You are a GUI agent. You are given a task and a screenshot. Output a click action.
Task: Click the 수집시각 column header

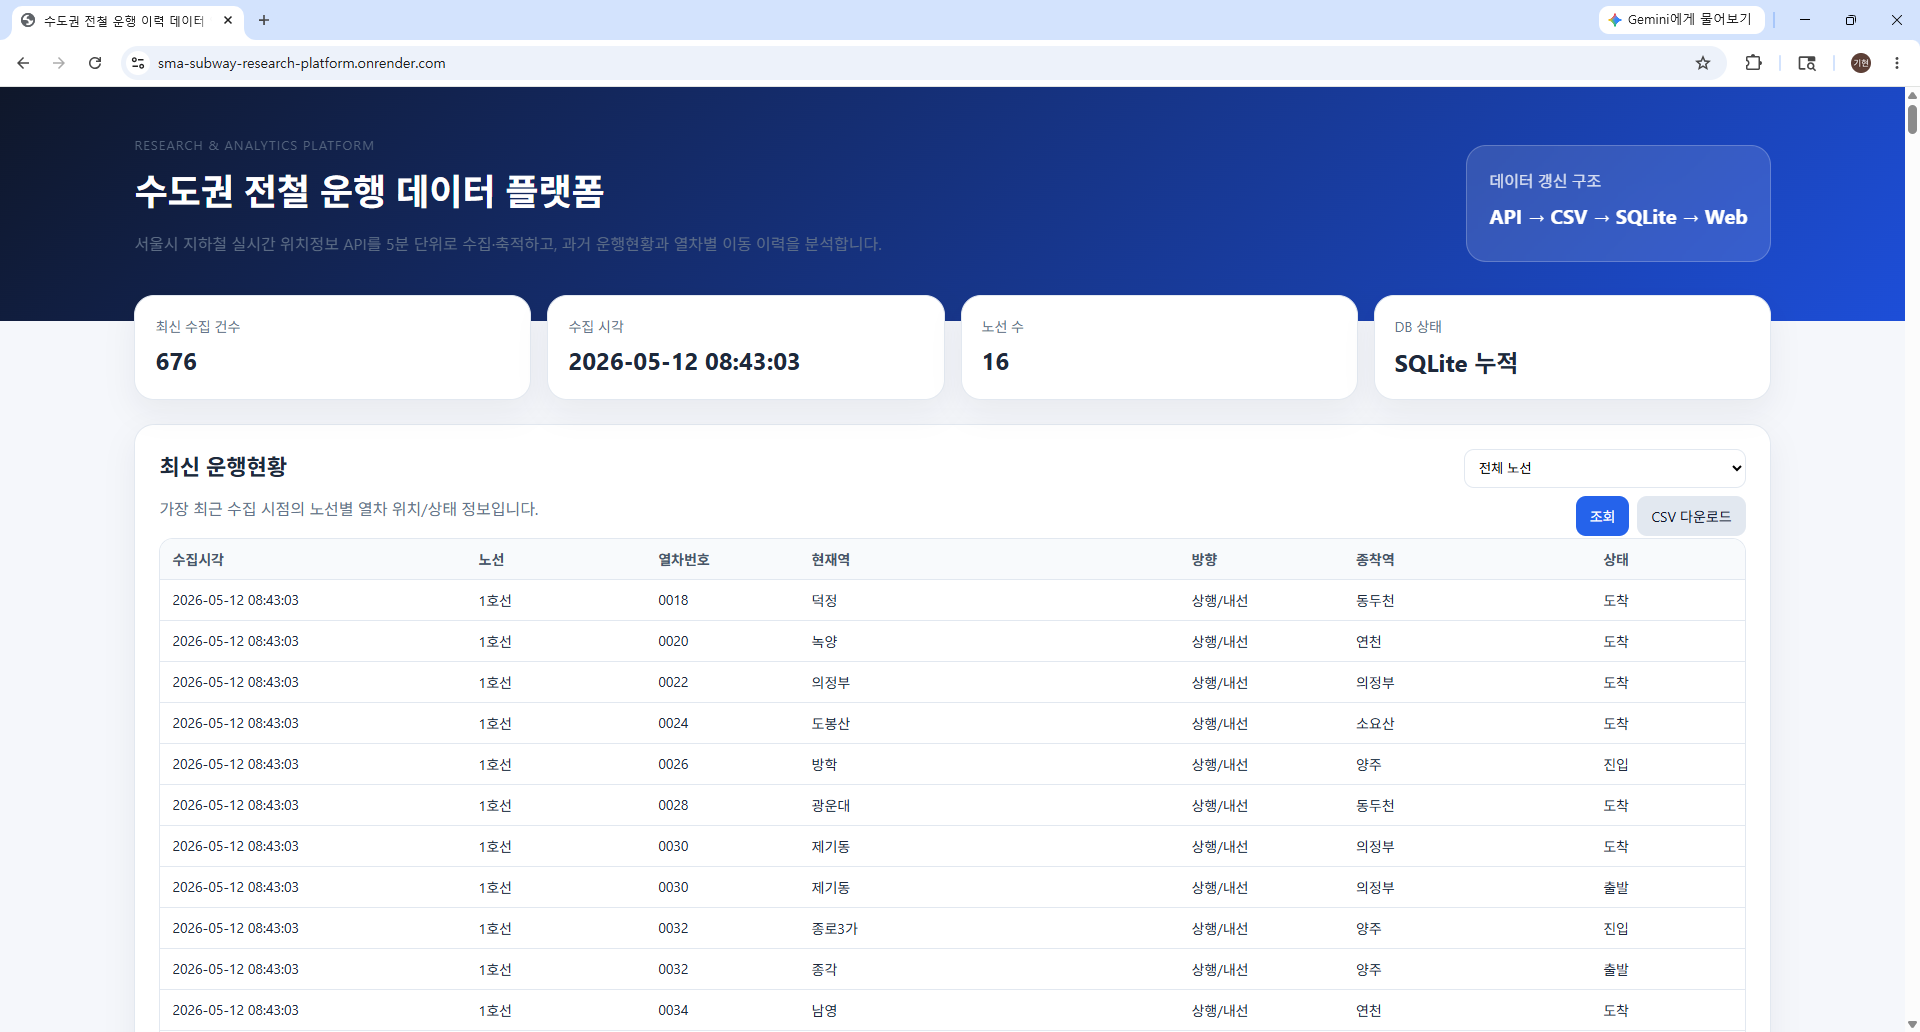198,560
